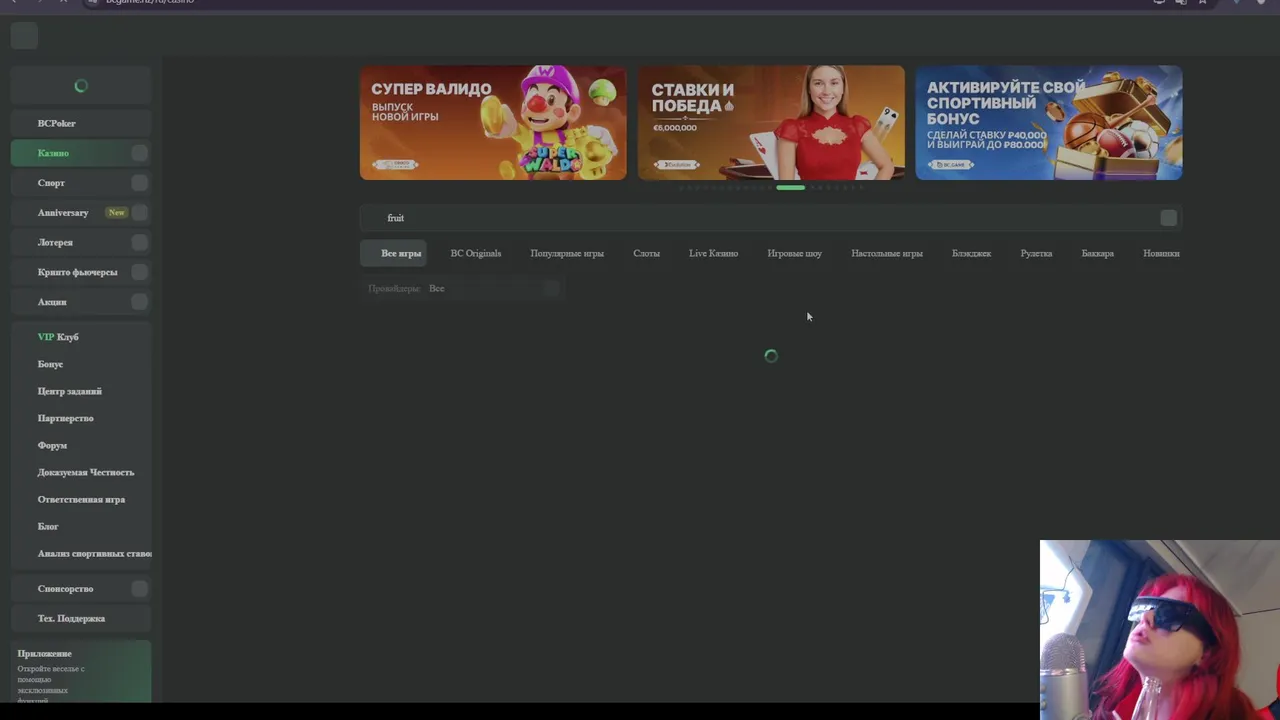This screenshot has width=1280, height=720.
Task: Expand the Казино submenu arrow
Action: click(140, 153)
